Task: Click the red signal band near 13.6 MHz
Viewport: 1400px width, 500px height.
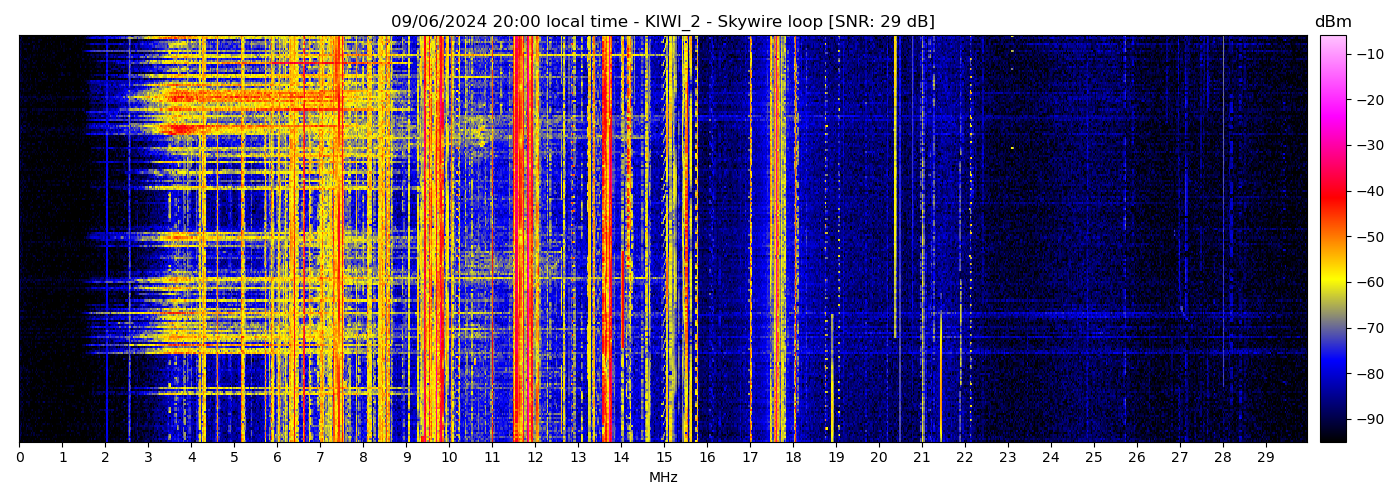Action: pyautogui.click(x=606, y=240)
